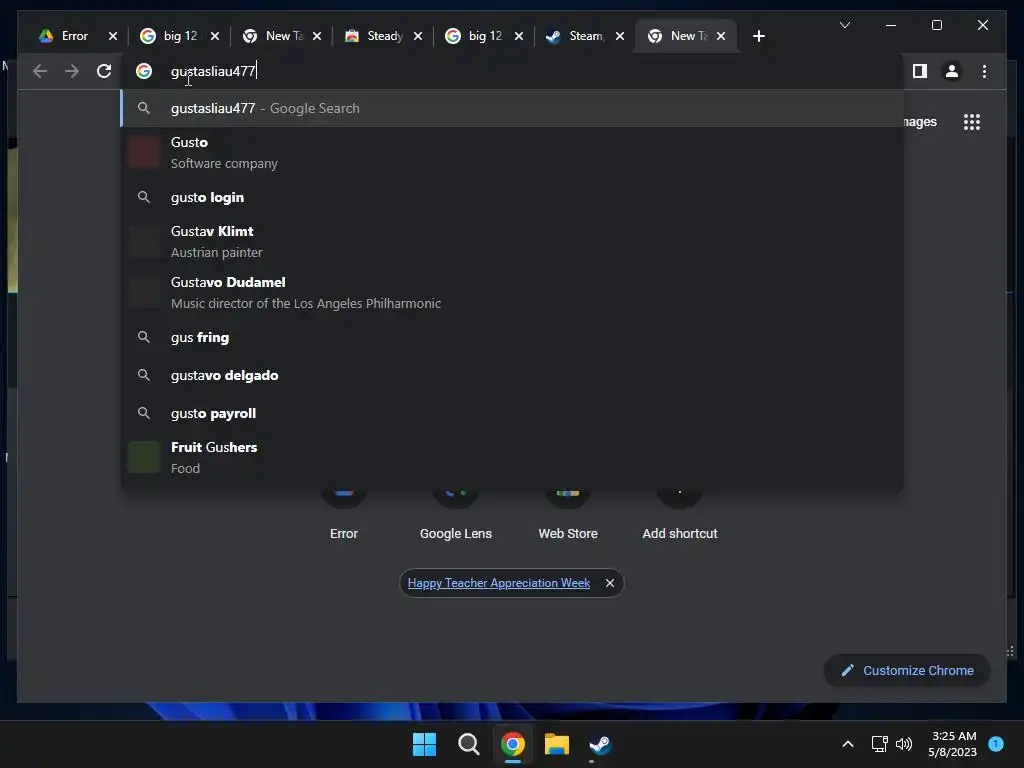Viewport: 1024px width, 768px height.
Task: Open the Windows Start menu
Action: click(x=424, y=744)
